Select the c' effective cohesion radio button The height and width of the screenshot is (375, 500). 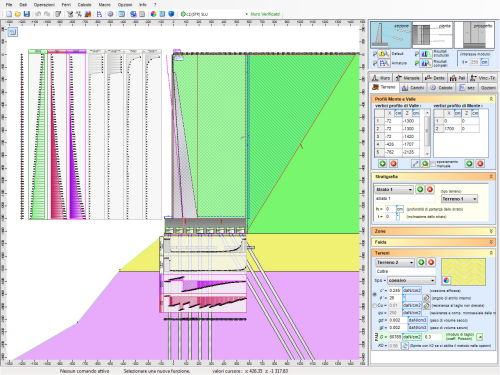click(375, 294)
